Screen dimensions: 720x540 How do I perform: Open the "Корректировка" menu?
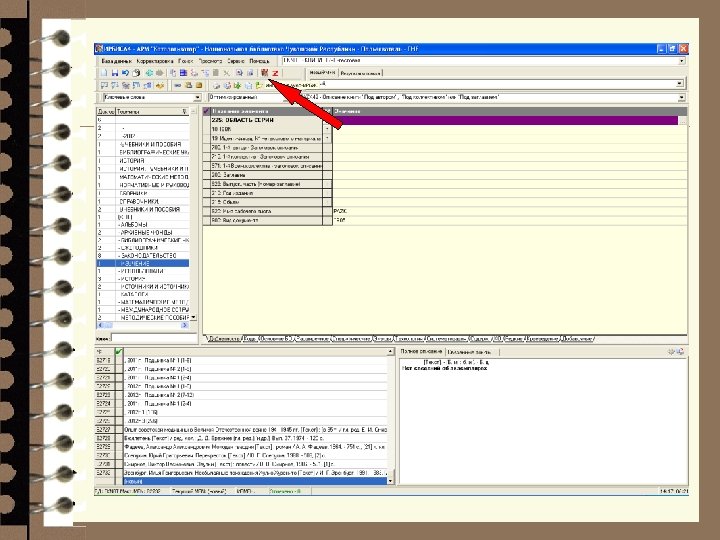[155, 61]
